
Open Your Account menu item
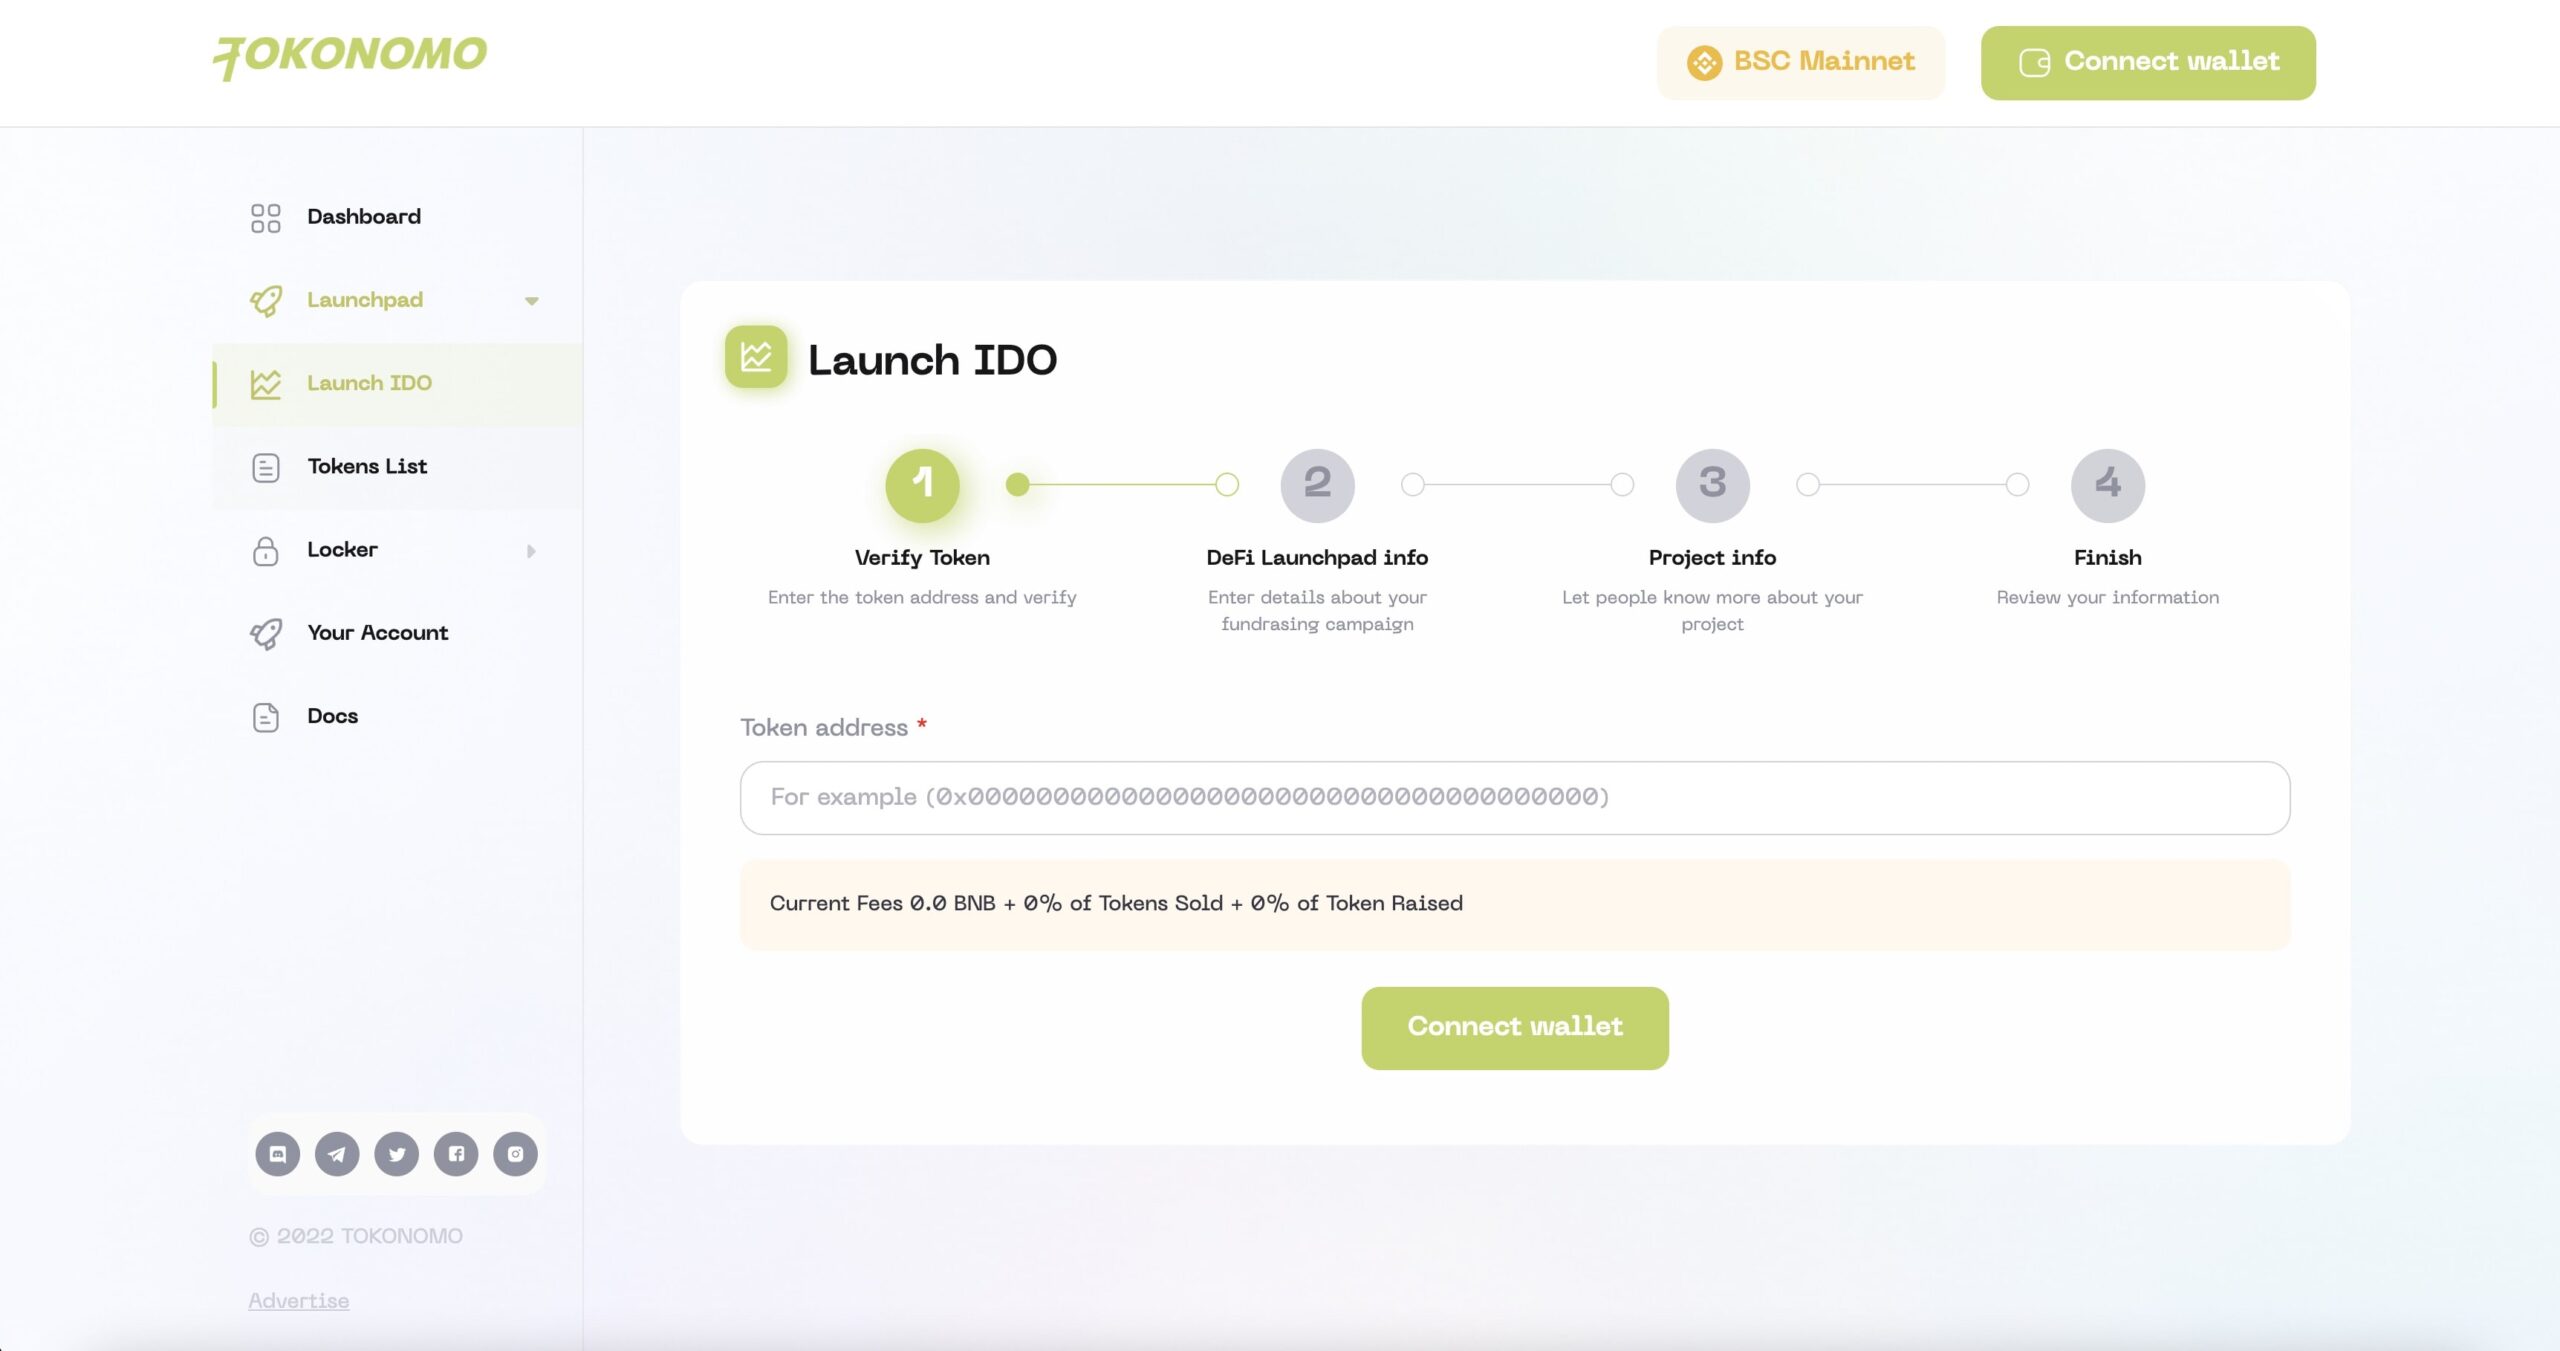tap(377, 633)
